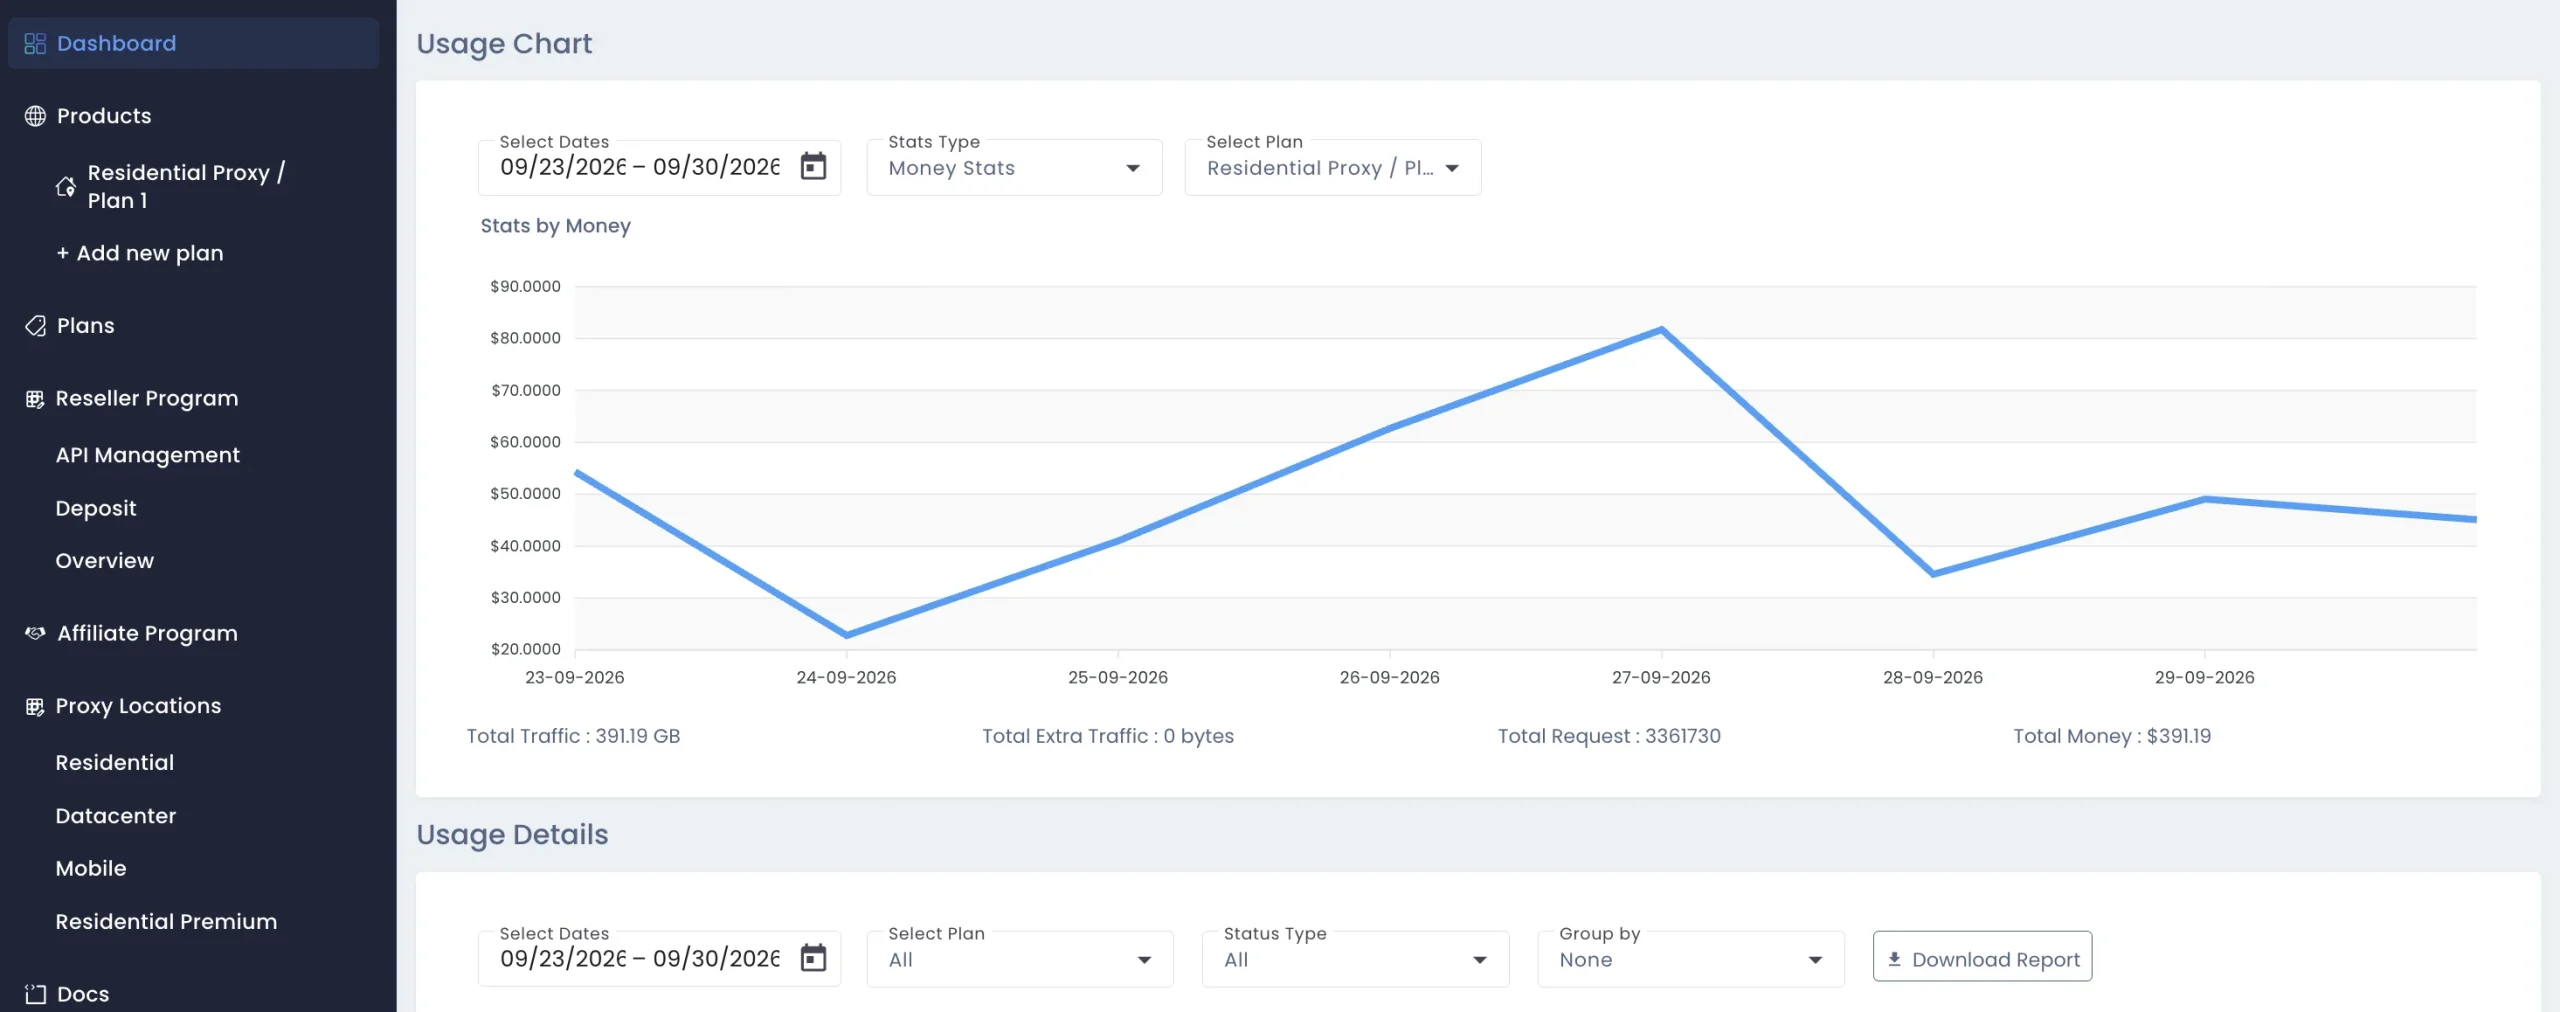Open Residential Proxy / Plan 1
Image resolution: width=2560 pixels, height=1012 pixels.
[x=186, y=186]
